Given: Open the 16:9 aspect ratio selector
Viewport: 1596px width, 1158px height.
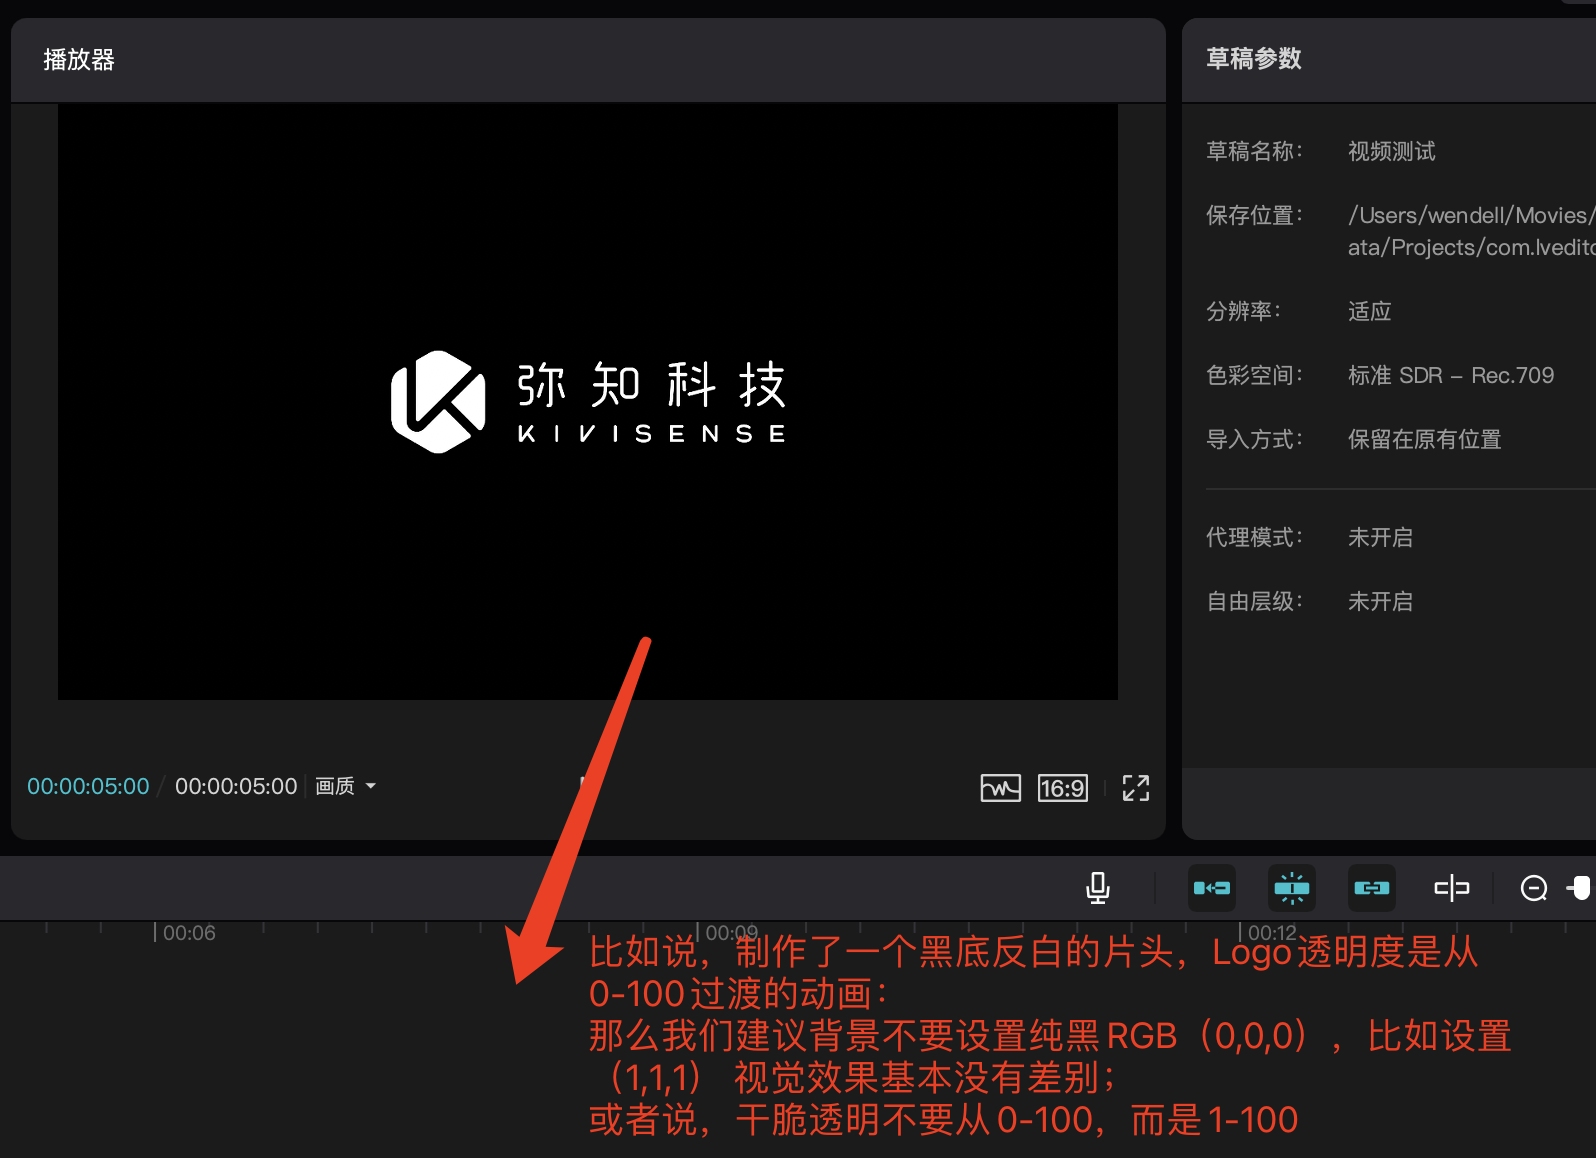Looking at the screenshot, I should coord(1062,788).
